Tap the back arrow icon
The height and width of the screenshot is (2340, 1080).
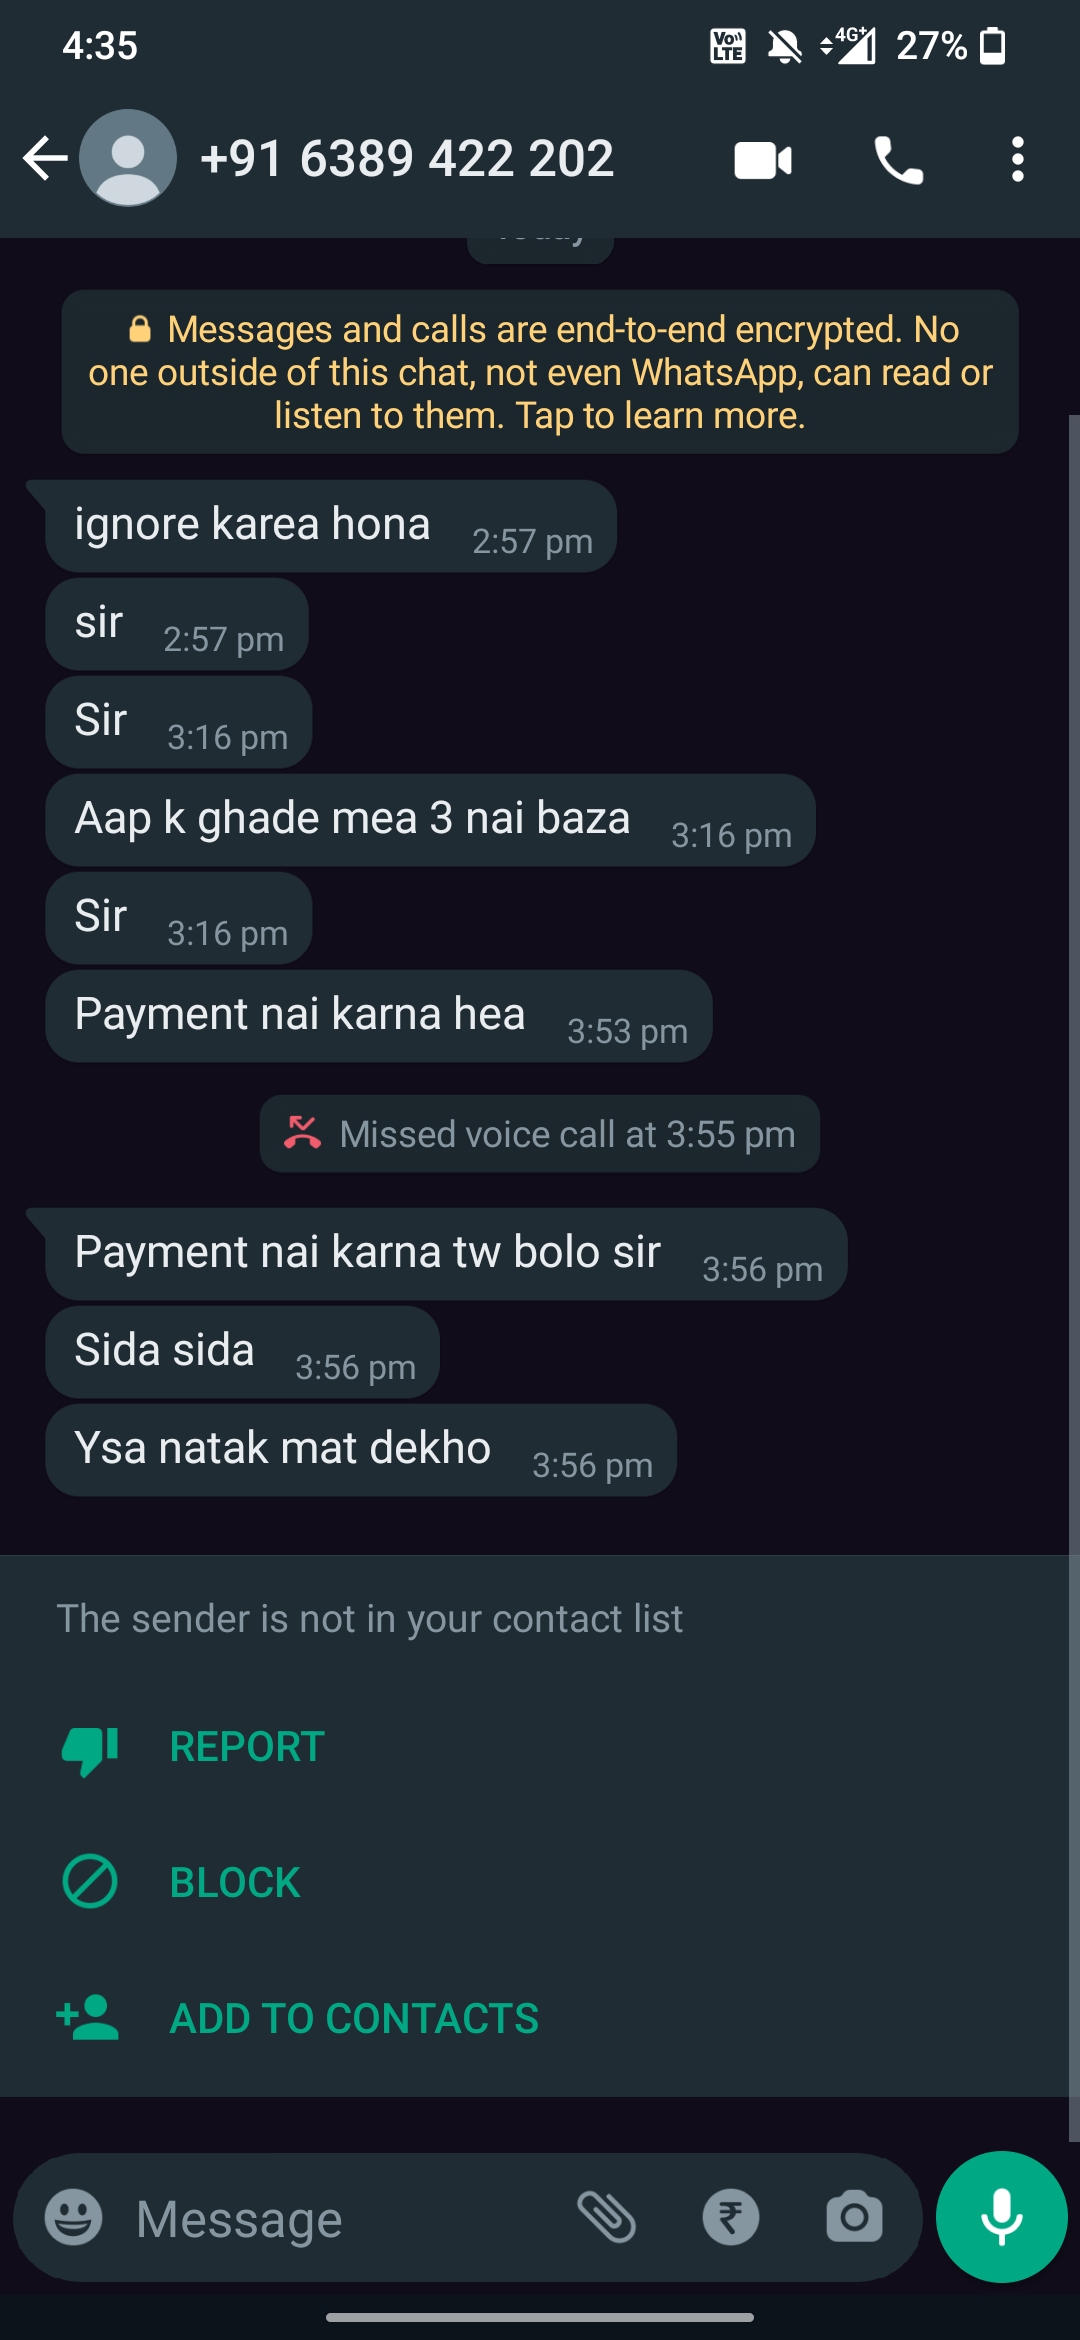coord(45,159)
